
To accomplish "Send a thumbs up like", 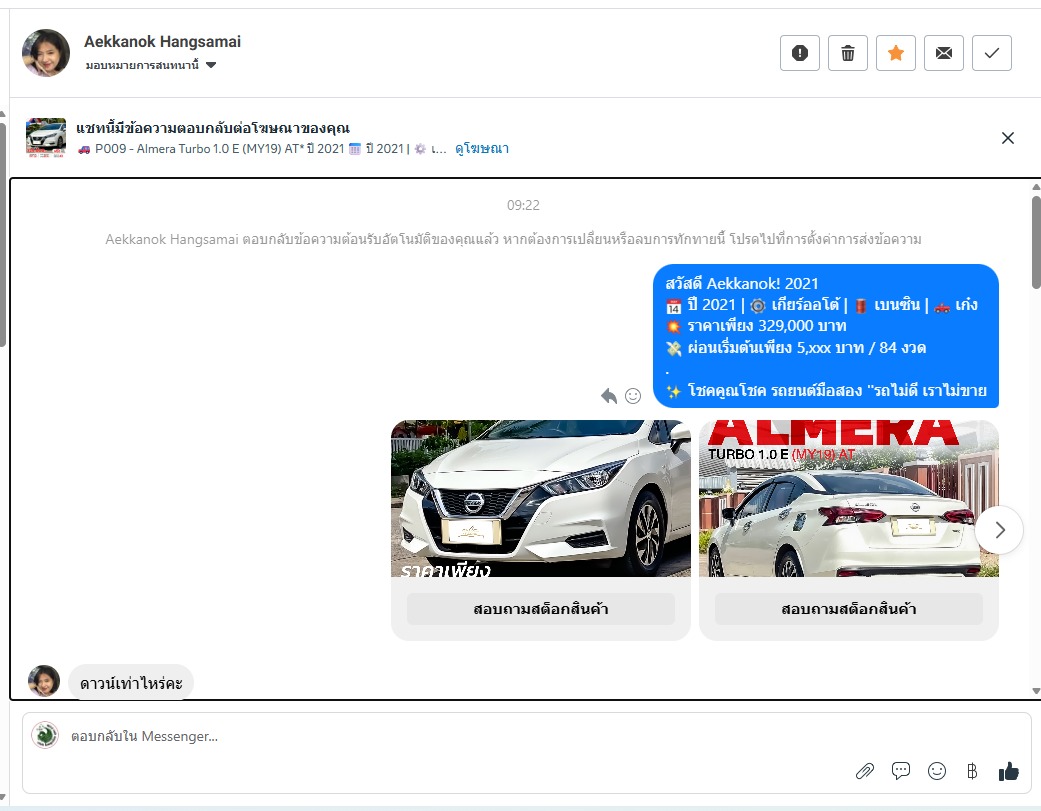I will [1008, 771].
